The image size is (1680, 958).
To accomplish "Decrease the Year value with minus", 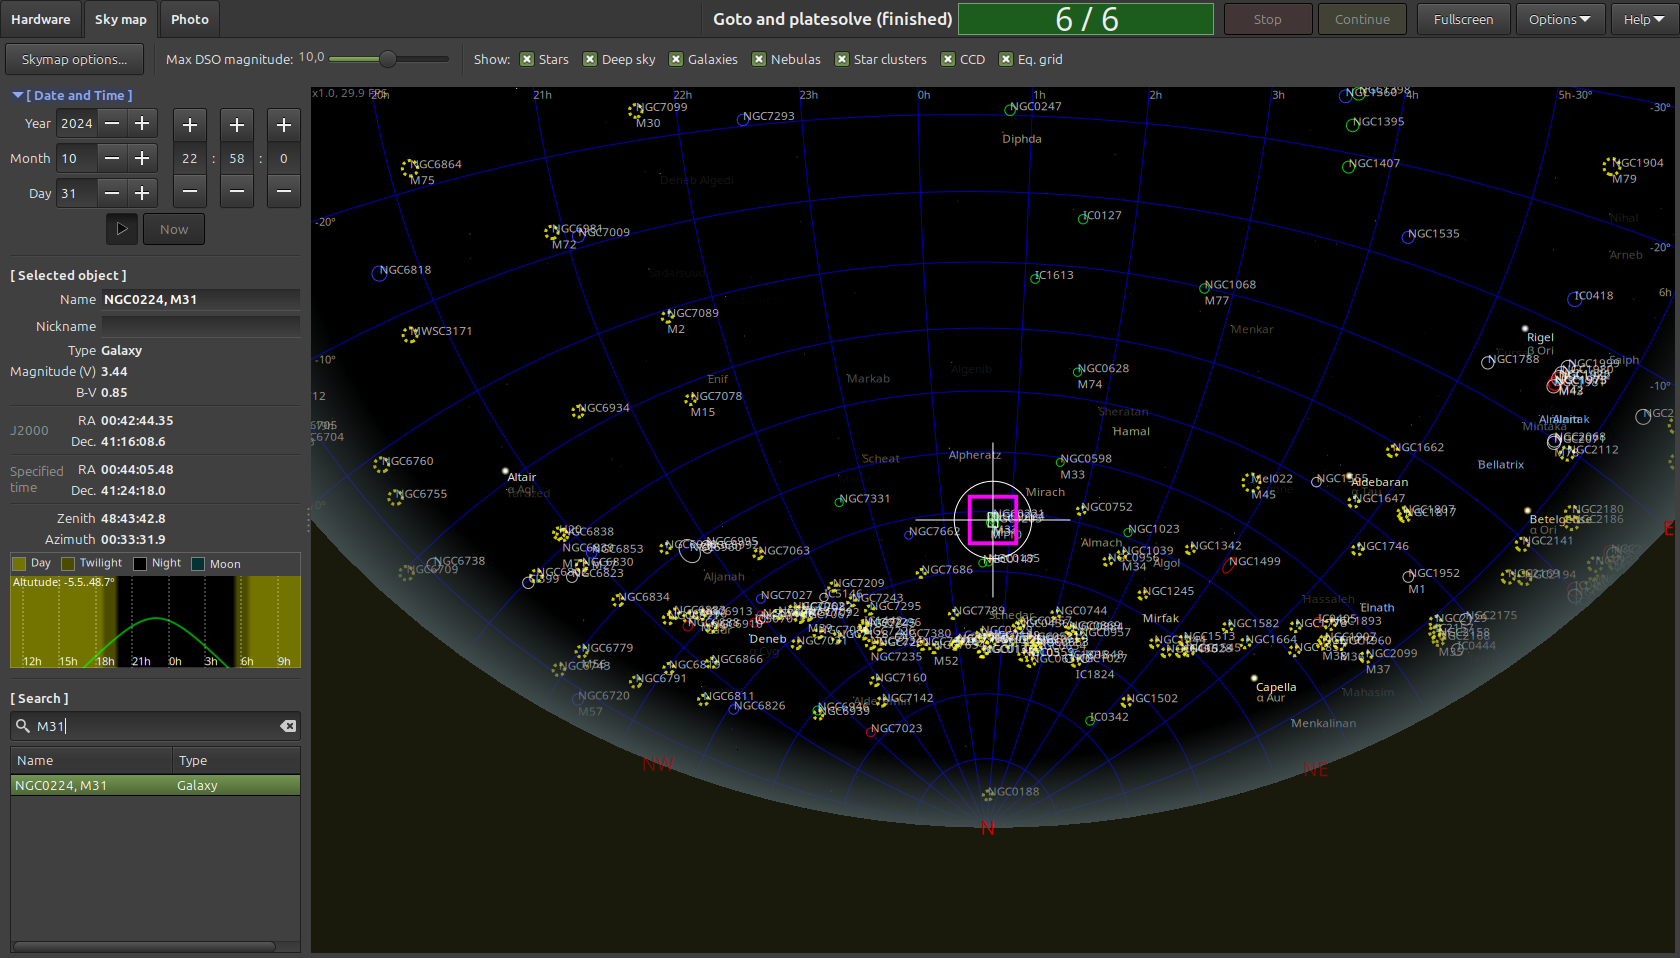I will 112,123.
